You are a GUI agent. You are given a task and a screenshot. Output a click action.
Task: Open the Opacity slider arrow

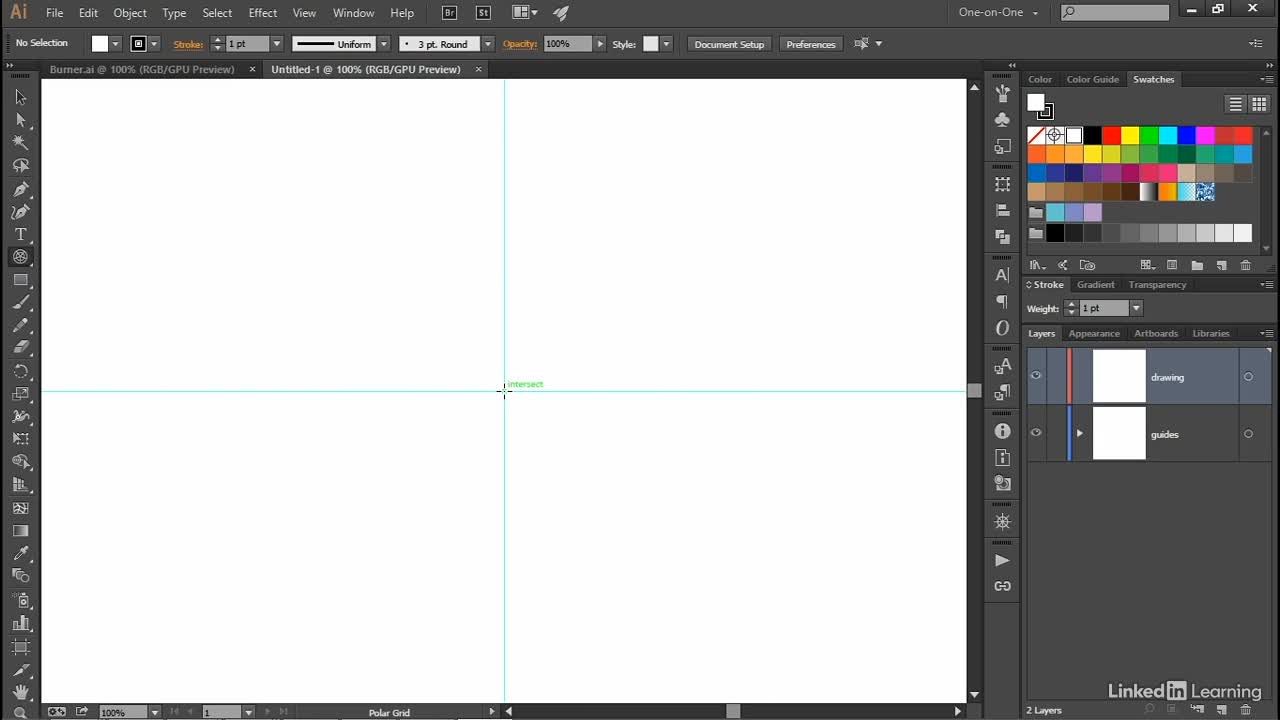pyautogui.click(x=600, y=44)
